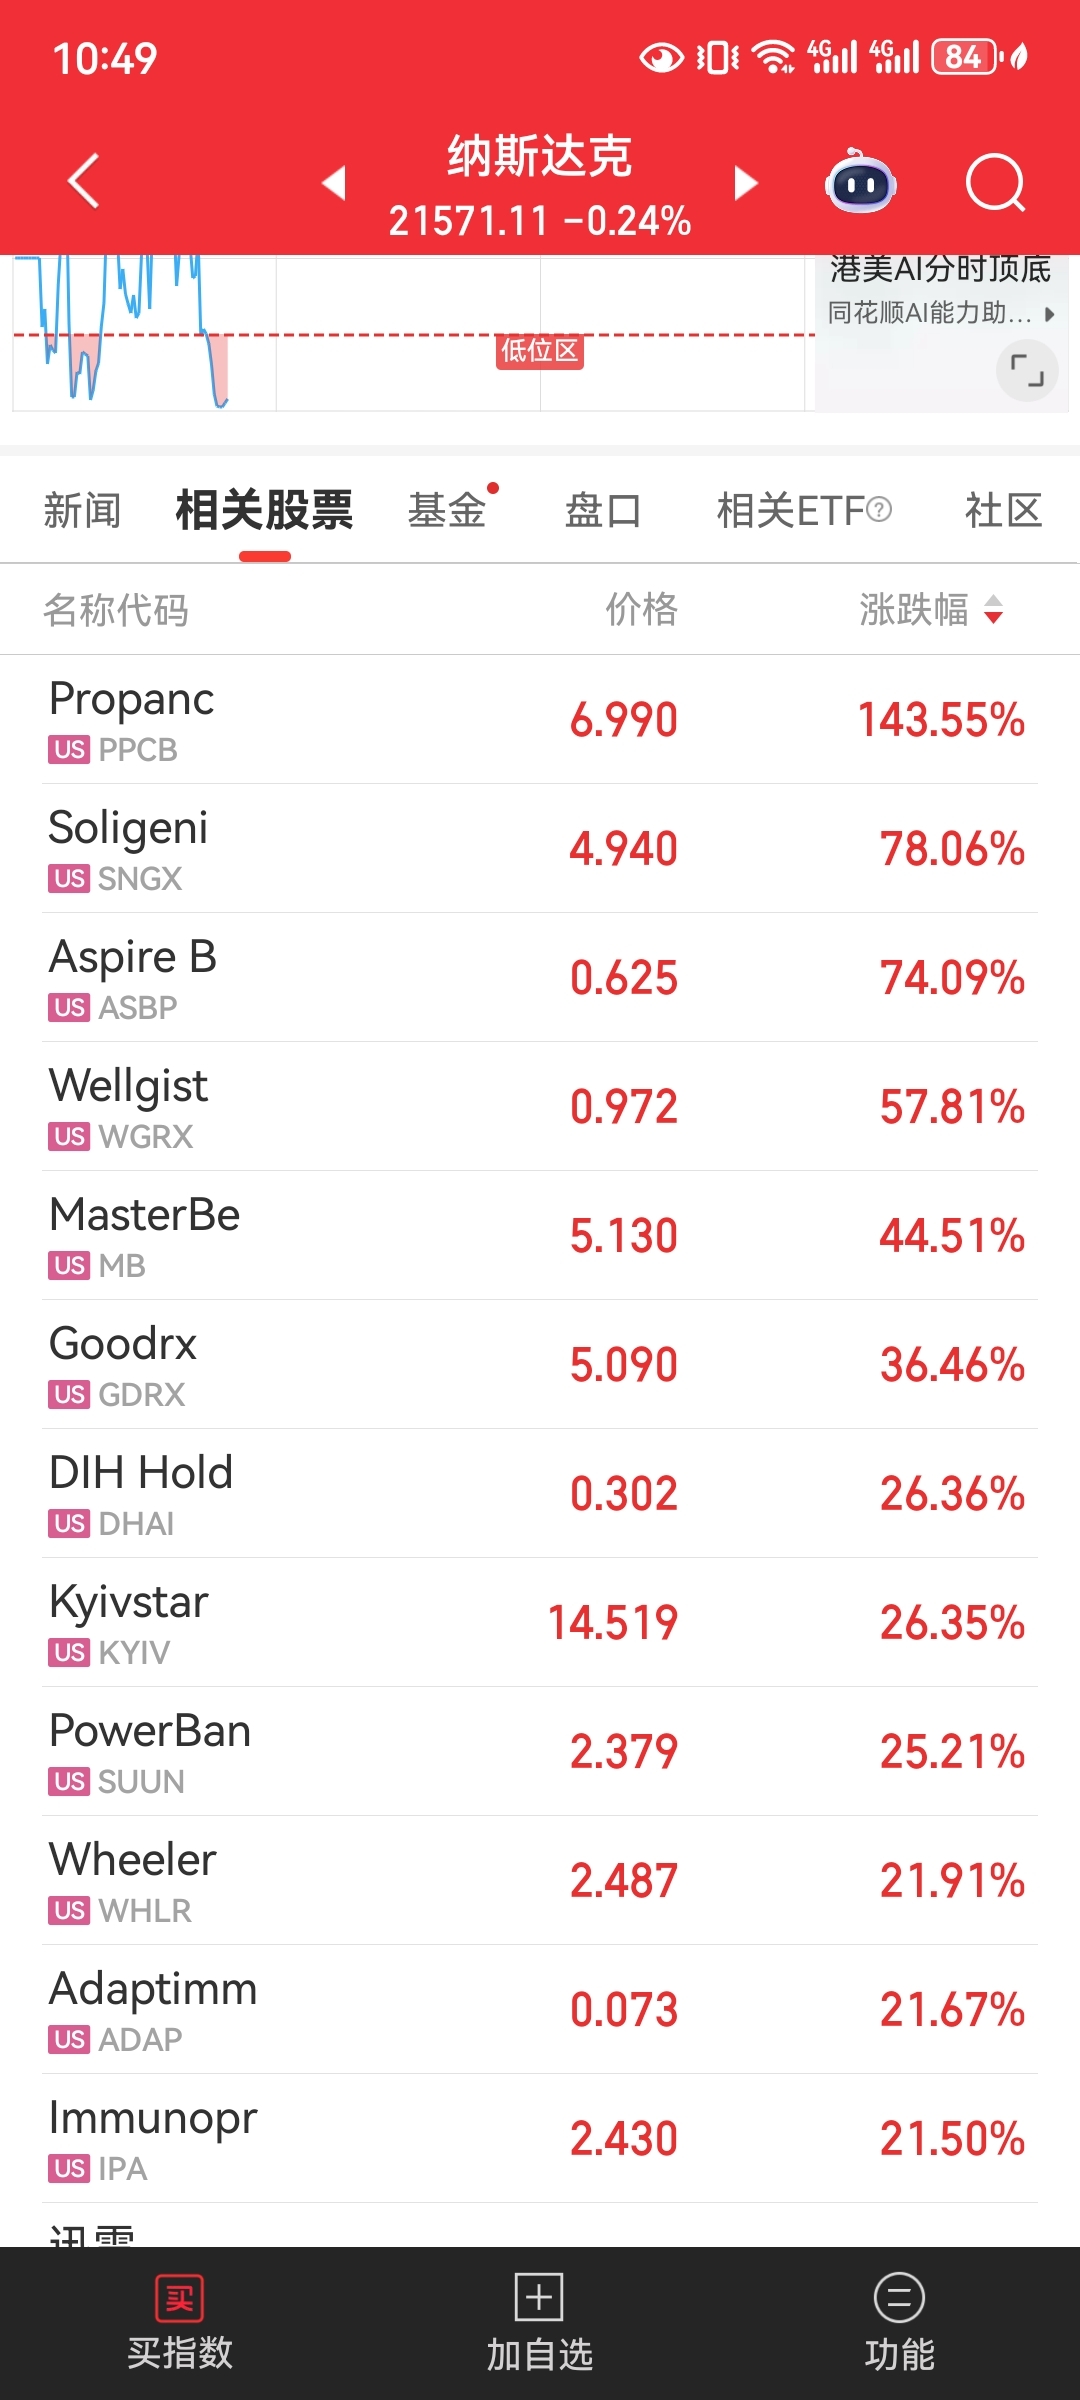Switch to the 新闻 tab
The width and height of the screenshot is (1080, 2400).
(82, 510)
